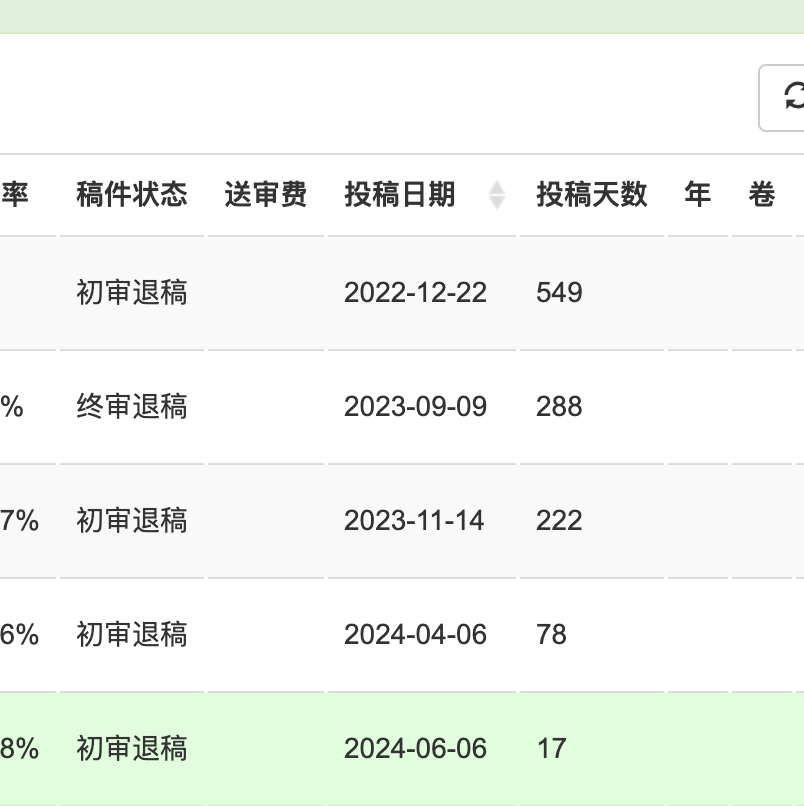Select the row dated 2022-12-22

tap(402, 293)
